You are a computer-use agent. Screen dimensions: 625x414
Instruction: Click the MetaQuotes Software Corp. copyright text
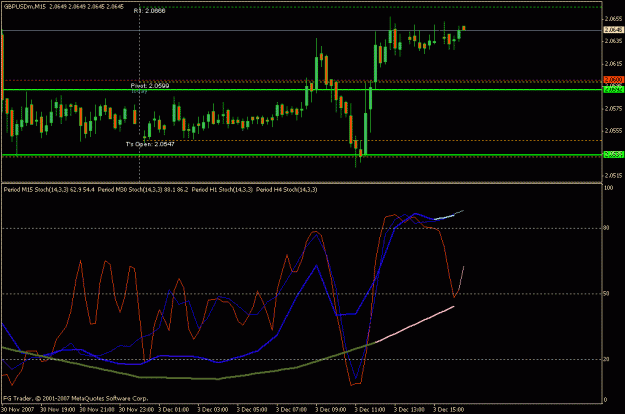(76, 398)
